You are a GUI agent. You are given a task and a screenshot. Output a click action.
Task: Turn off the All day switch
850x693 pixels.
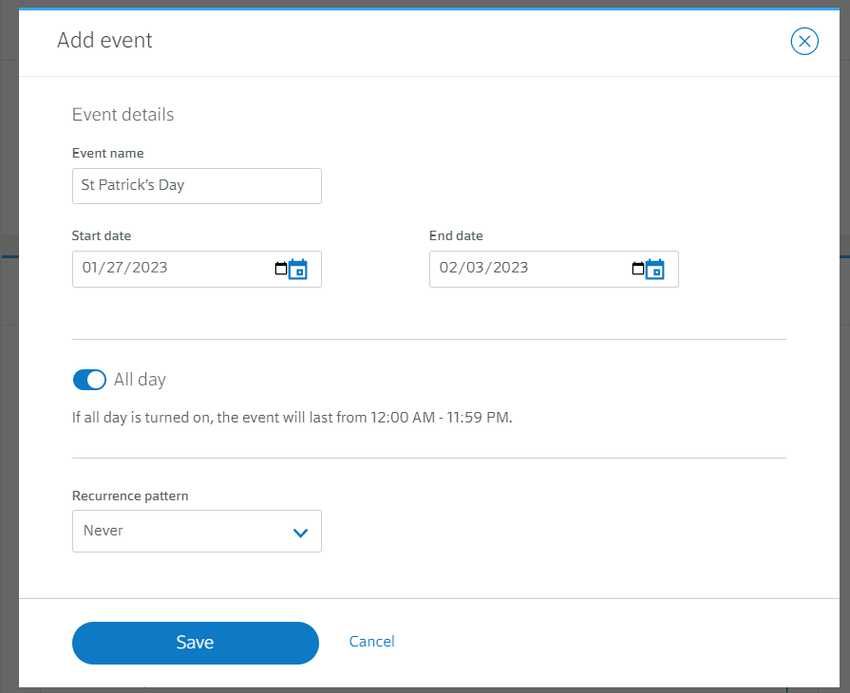point(89,380)
